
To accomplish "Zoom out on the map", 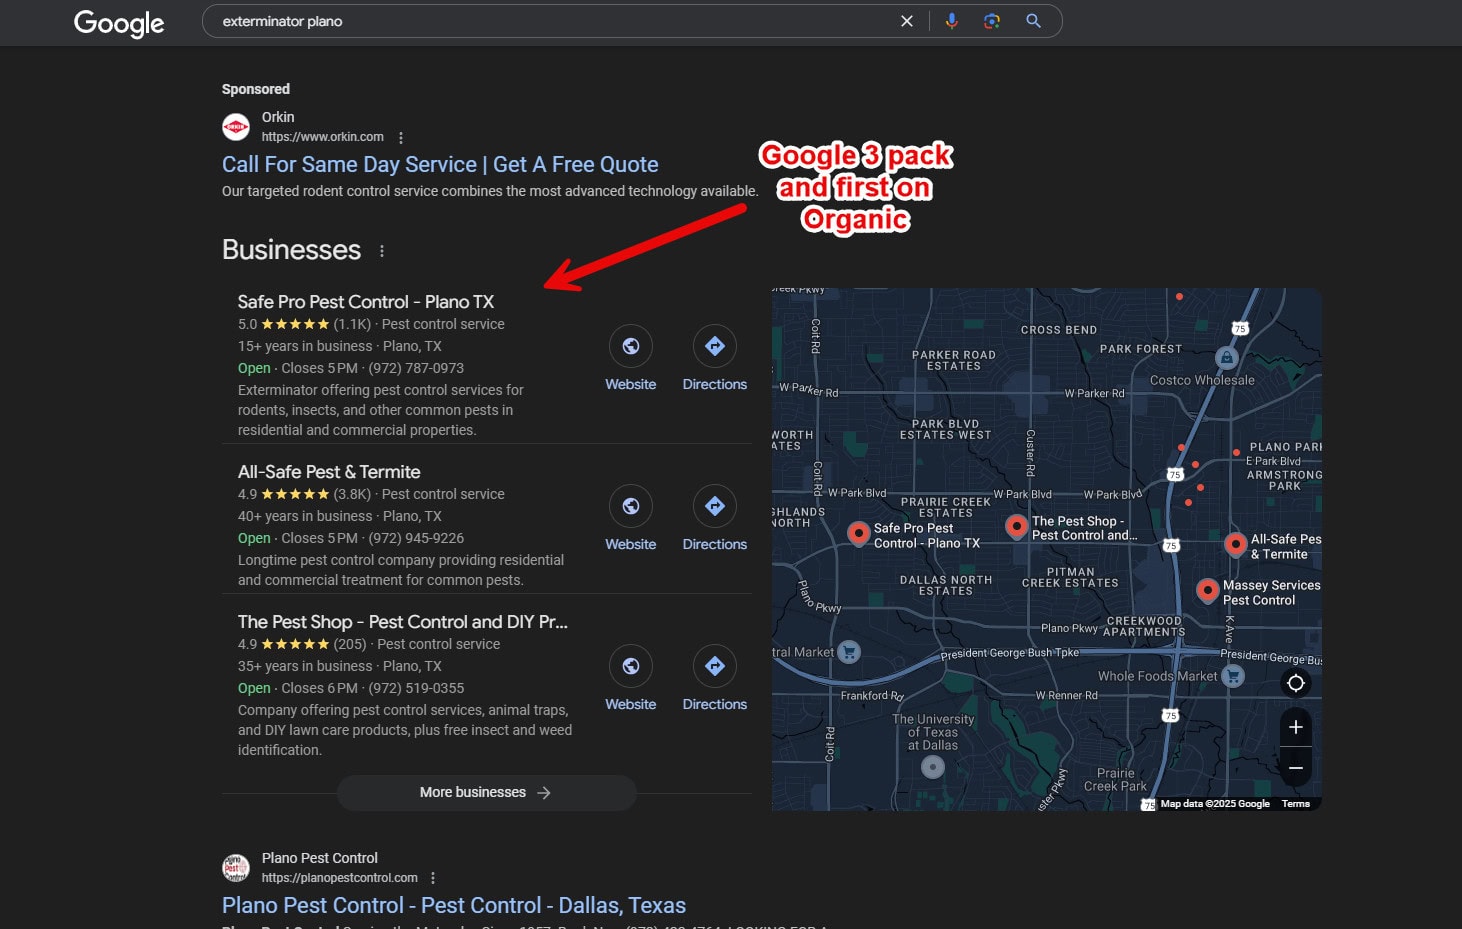I will (x=1296, y=767).
